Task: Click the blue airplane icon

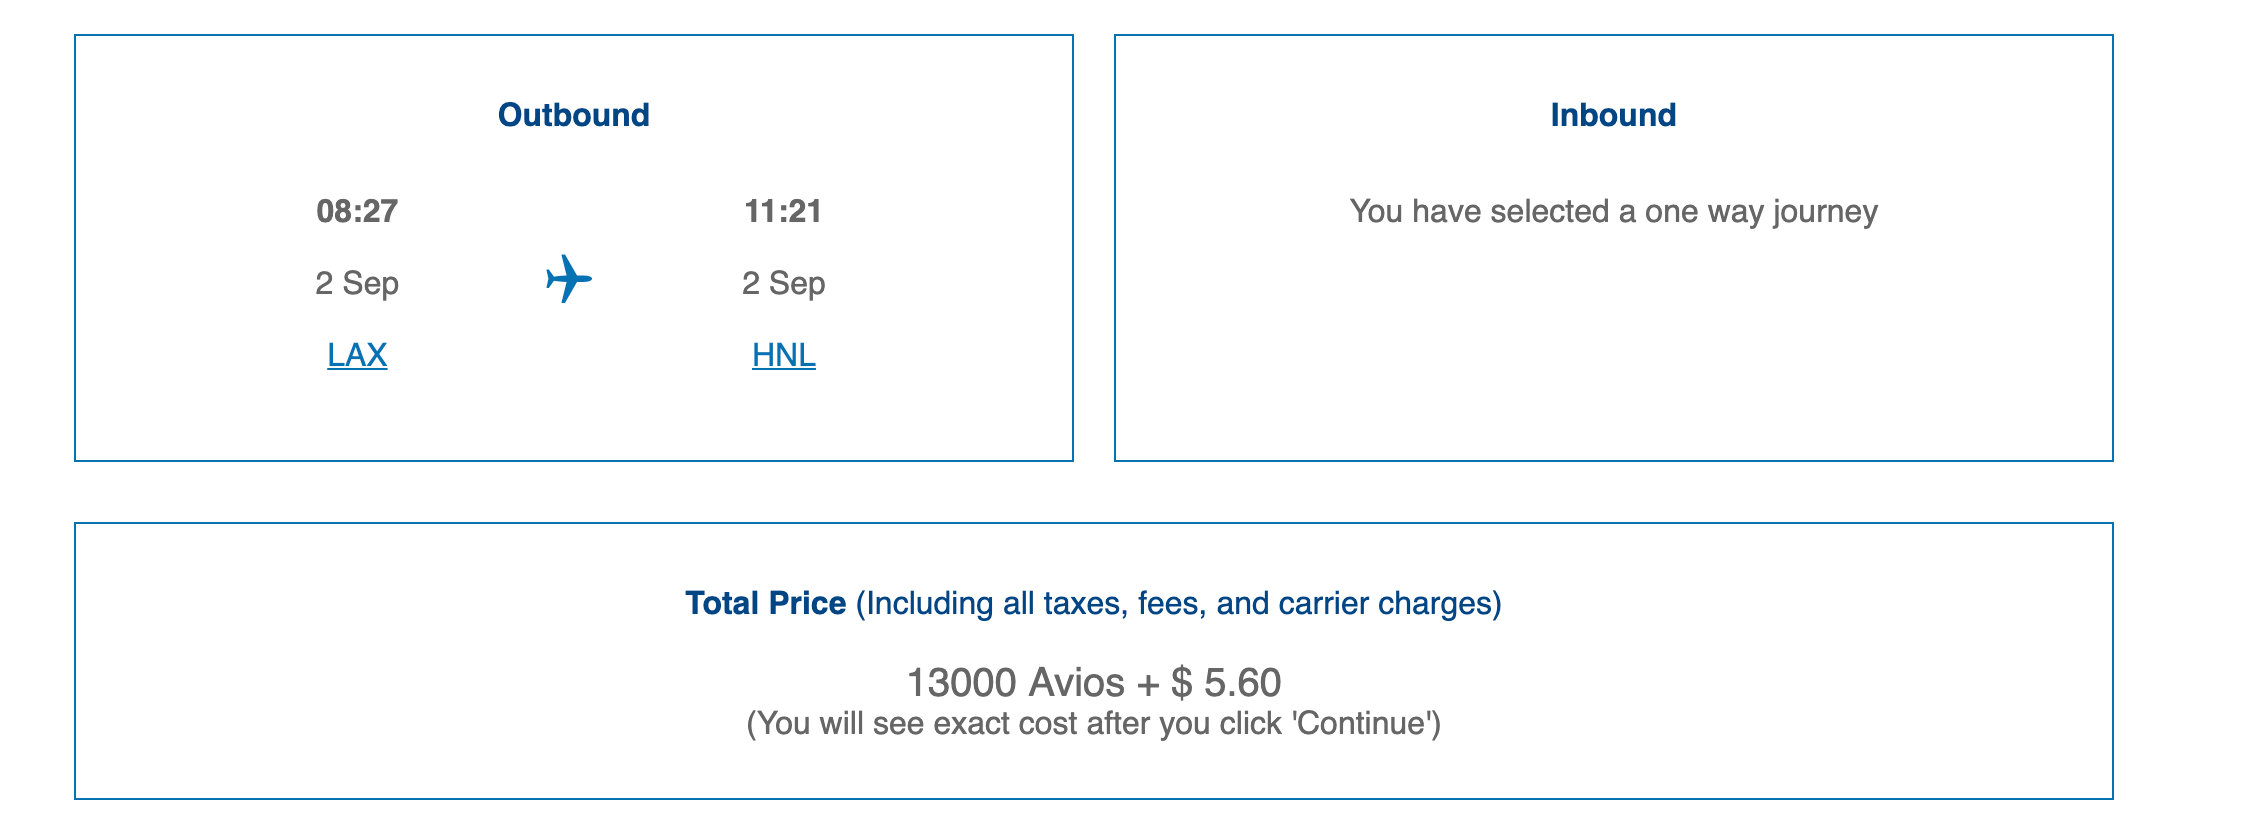Action: (x=569, y=279)
